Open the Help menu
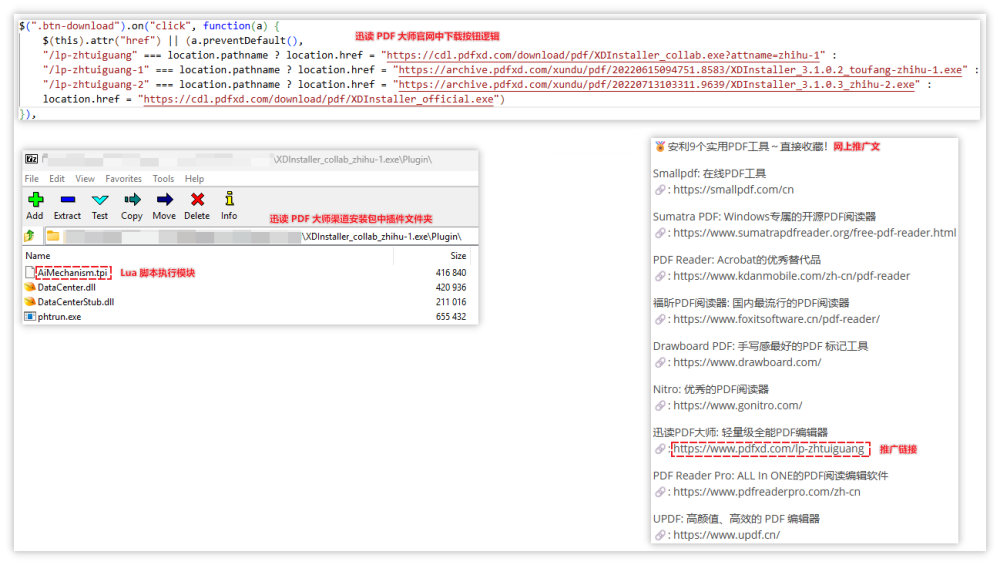 [195, 179]
